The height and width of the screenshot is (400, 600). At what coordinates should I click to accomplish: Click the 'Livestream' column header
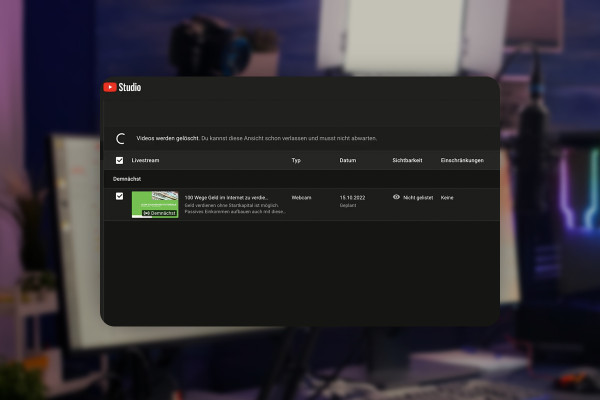coord(145,160)
